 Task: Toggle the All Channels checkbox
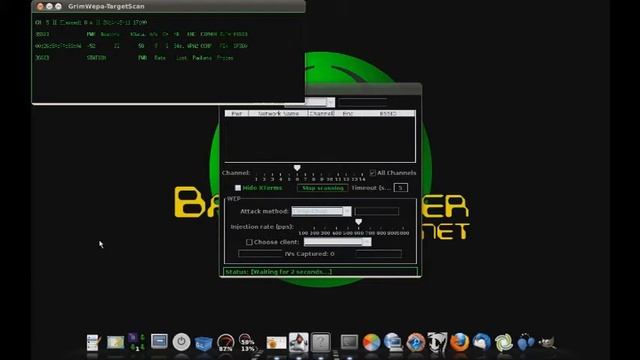click(x=372, y=173)
